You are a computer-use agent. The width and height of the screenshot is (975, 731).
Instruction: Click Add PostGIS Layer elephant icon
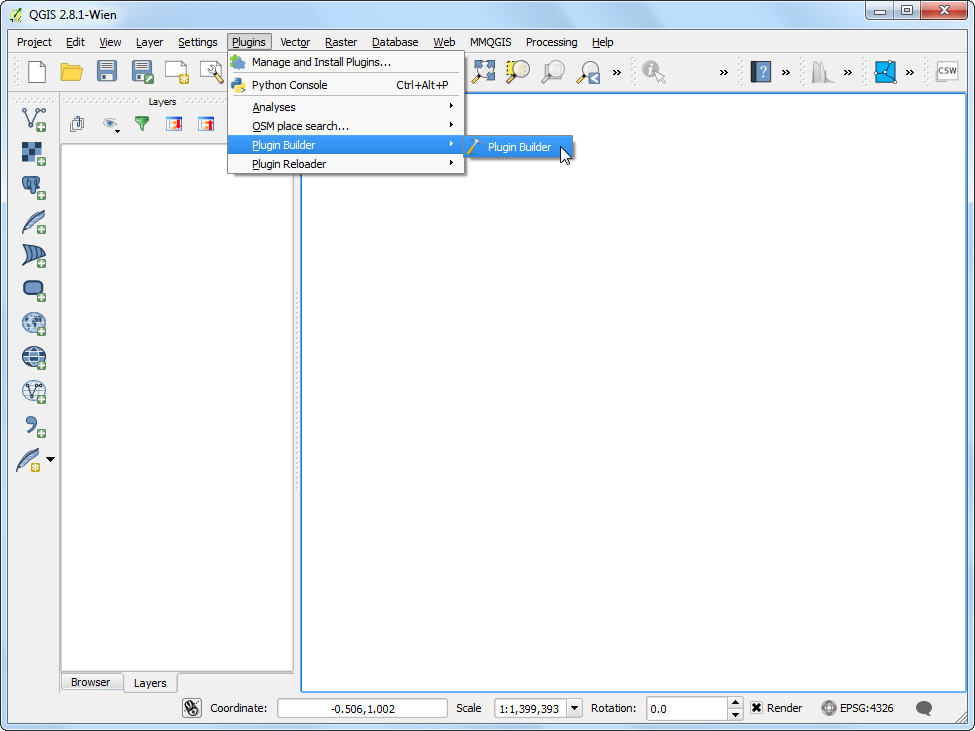click(34, 187)
